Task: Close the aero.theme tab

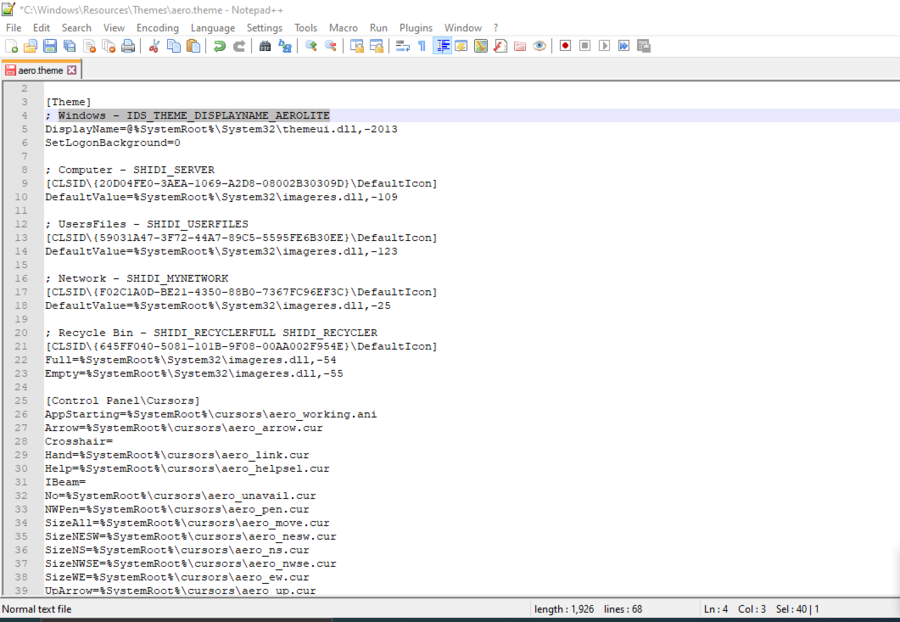Action: 72,70
